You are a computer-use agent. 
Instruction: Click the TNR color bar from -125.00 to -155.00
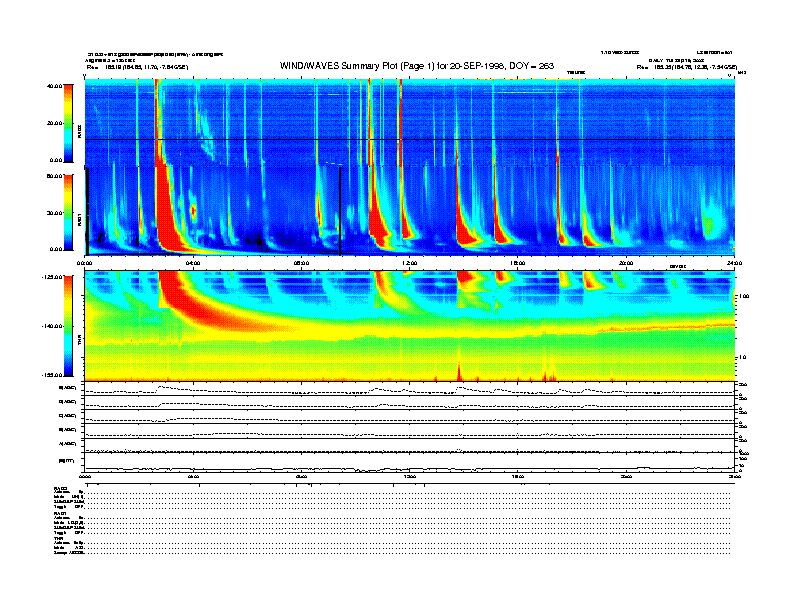click(68, 326)
